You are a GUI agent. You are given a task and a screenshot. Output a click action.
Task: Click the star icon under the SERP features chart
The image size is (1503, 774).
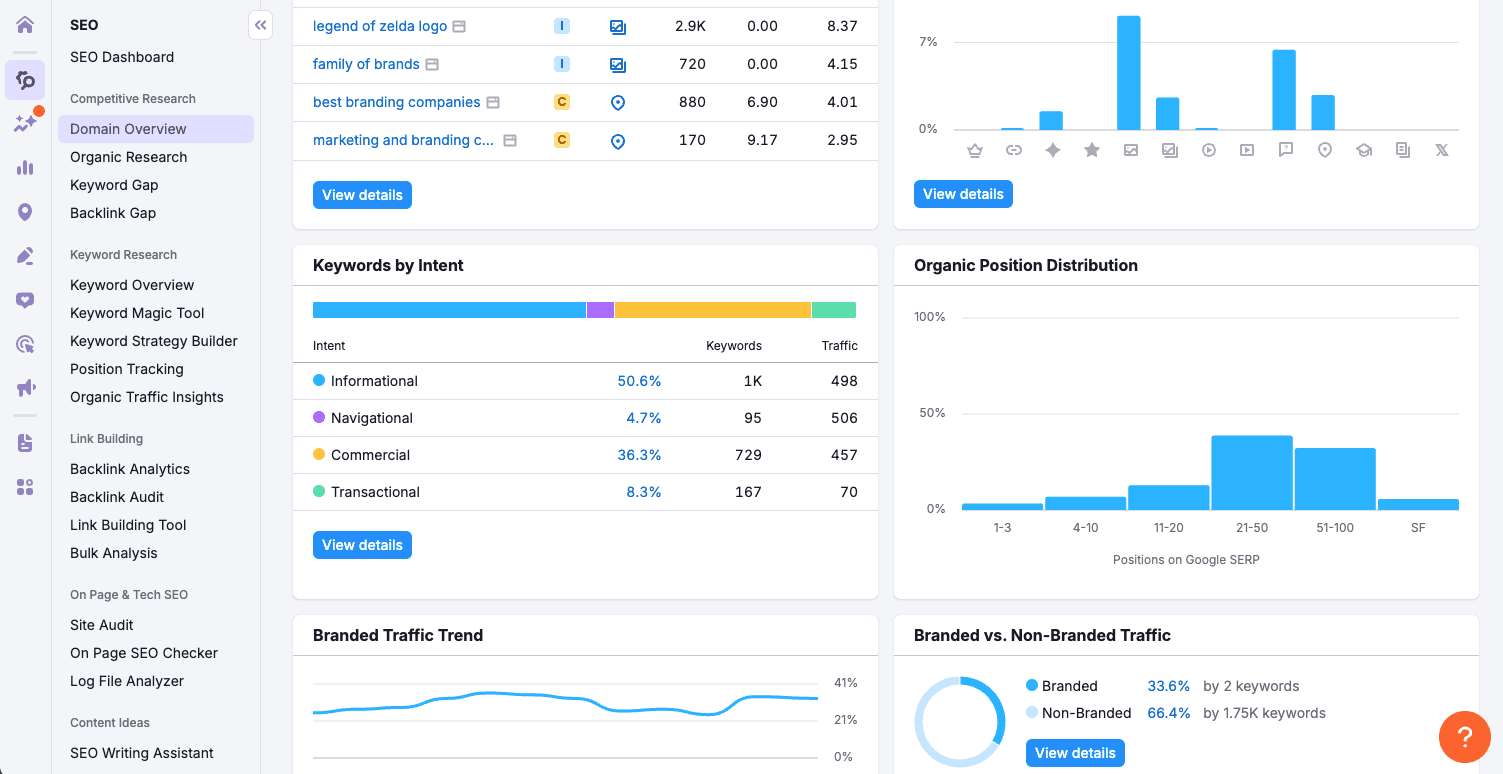[x=1092, y=150]
